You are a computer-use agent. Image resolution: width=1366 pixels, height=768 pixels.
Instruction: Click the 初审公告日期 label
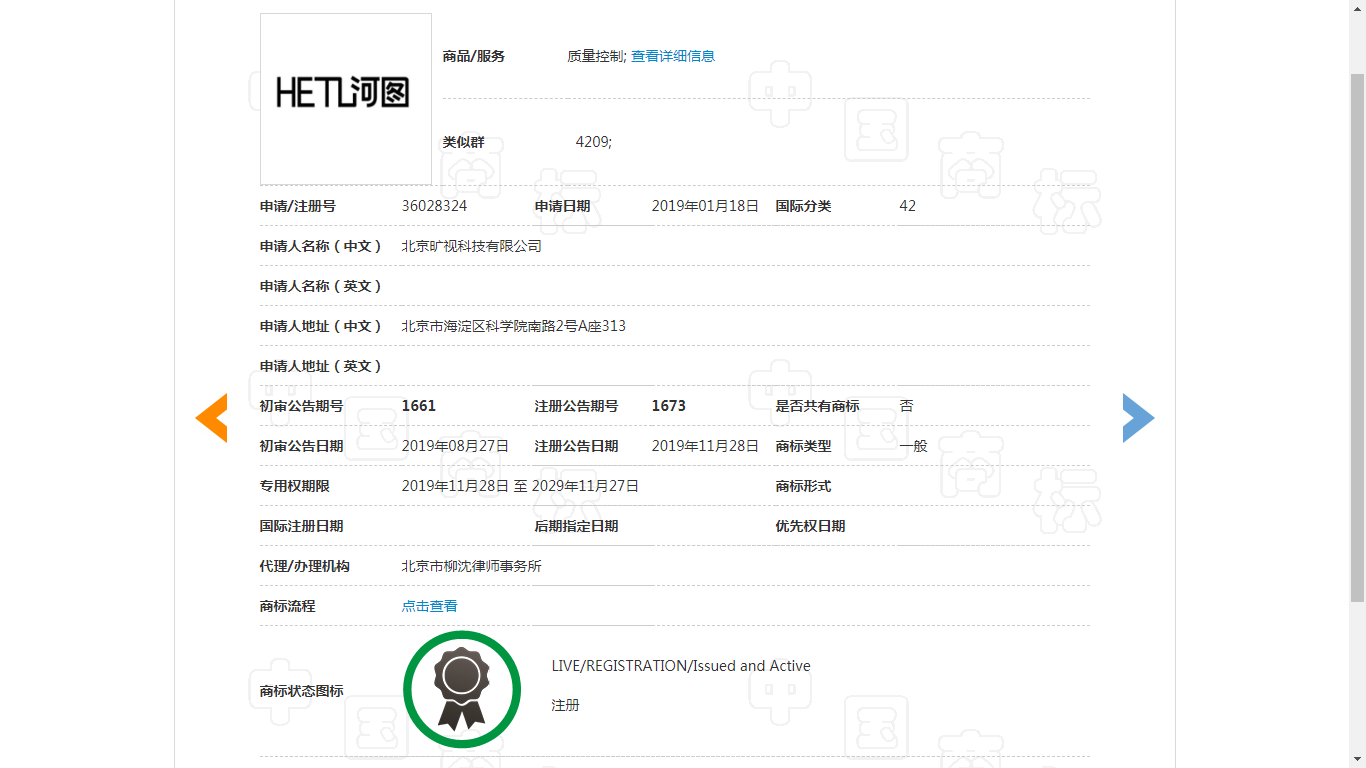(302, 446)
